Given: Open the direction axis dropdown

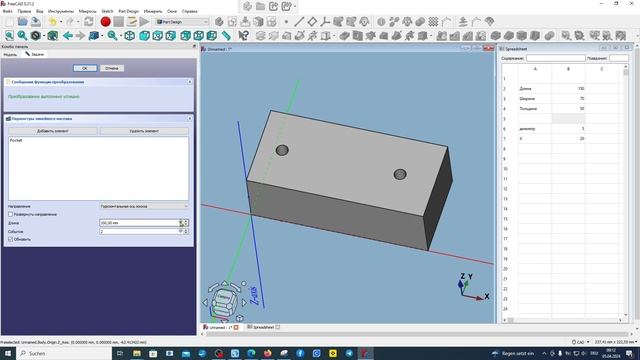Looking at the screenshot, I should 144,206.
